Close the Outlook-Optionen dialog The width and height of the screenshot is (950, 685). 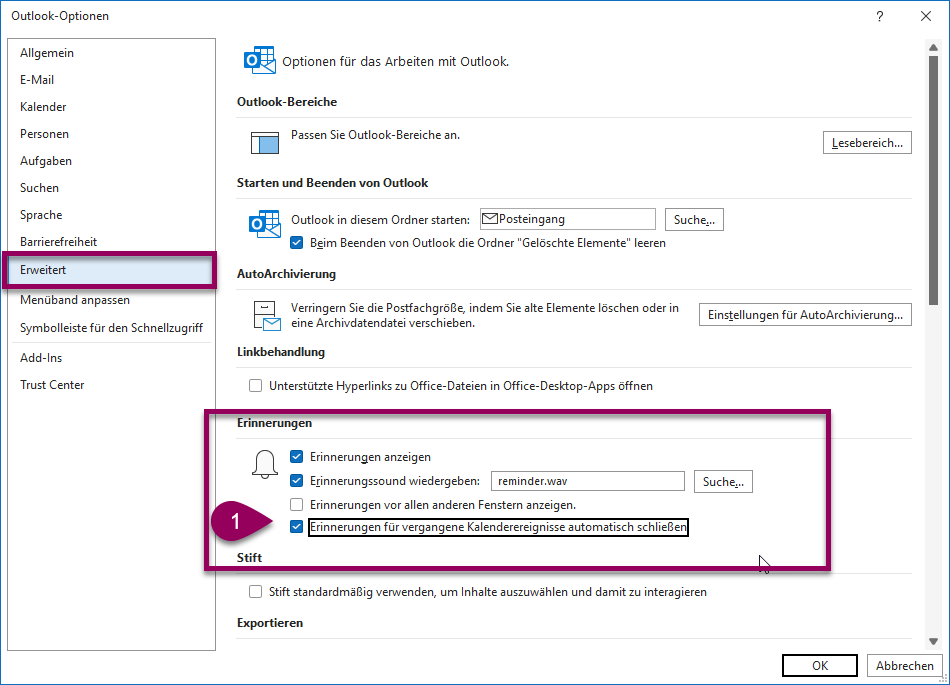[926, 16]
